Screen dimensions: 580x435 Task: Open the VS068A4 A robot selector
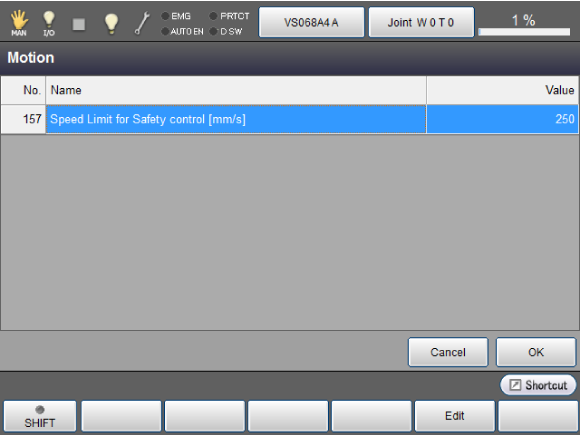(311, 23)
